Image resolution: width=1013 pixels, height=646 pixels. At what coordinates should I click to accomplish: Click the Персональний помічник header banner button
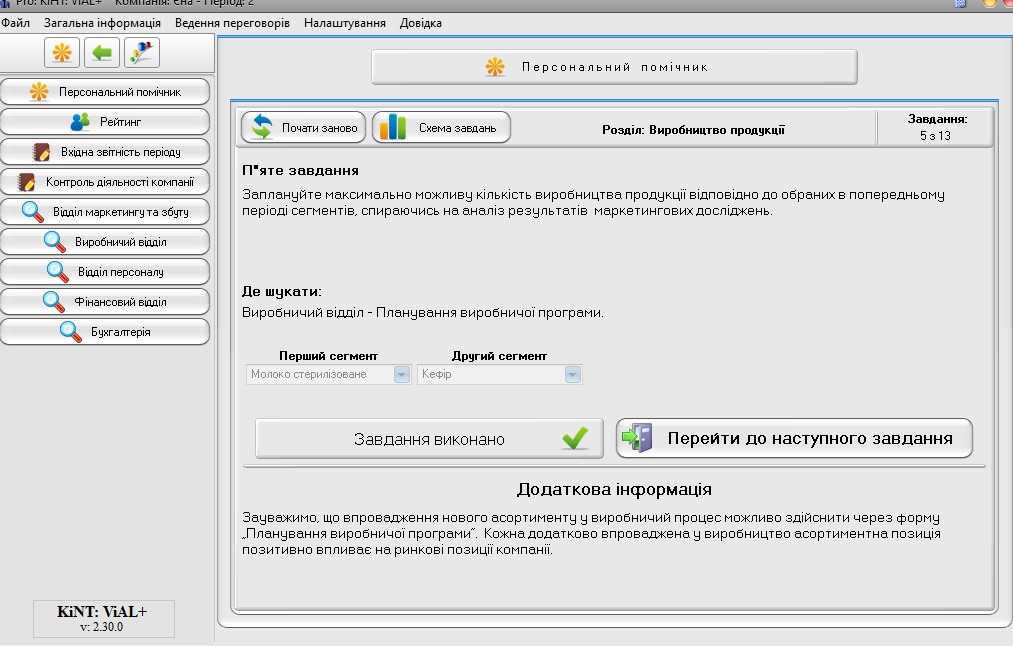(x=614, y=67)
